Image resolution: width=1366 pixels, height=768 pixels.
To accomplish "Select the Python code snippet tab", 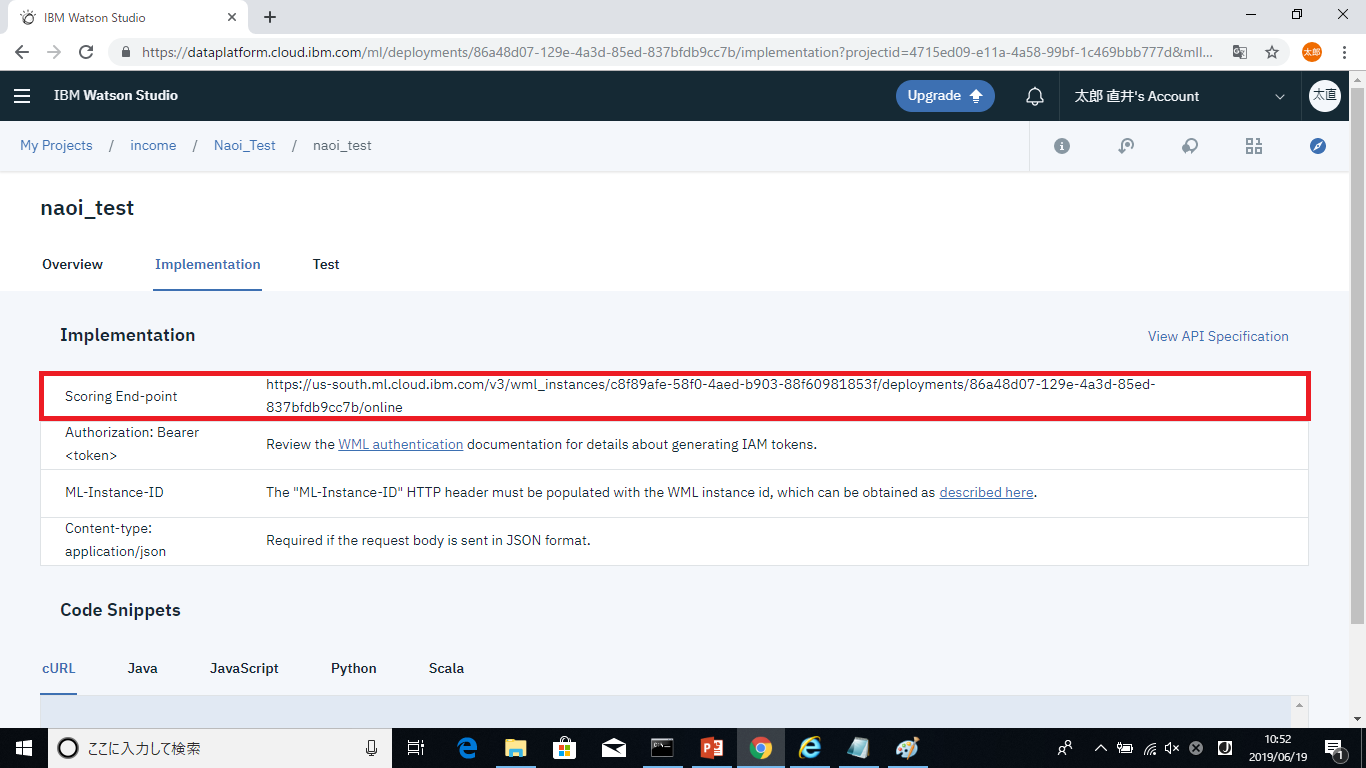I will (354, 668).
